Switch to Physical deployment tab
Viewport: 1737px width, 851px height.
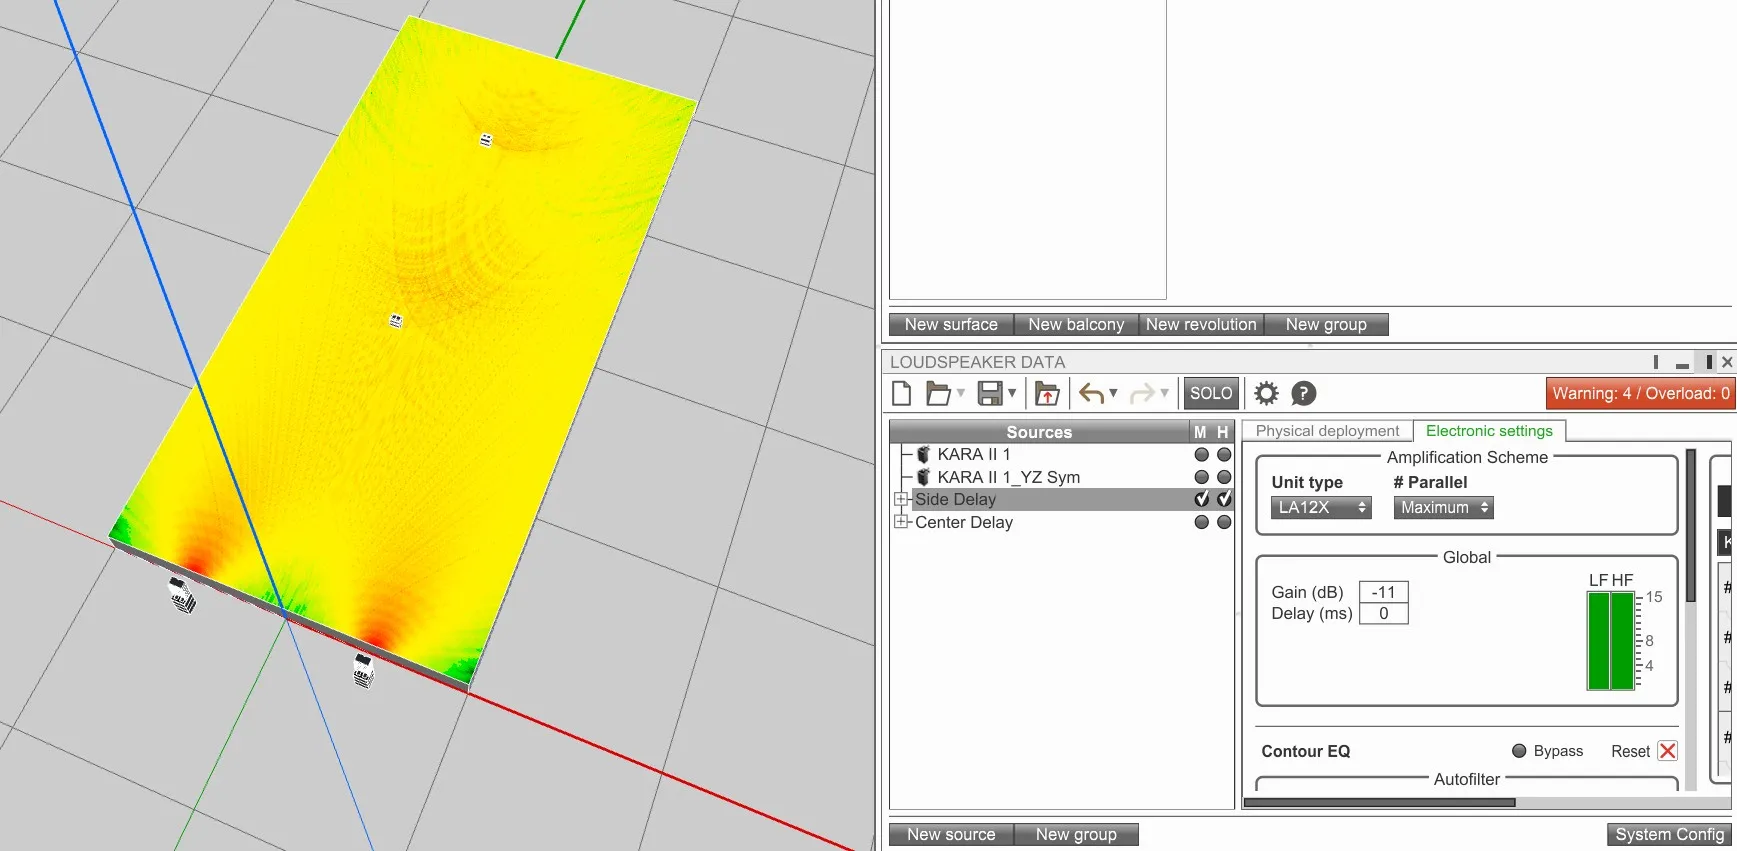[1327, 431]
